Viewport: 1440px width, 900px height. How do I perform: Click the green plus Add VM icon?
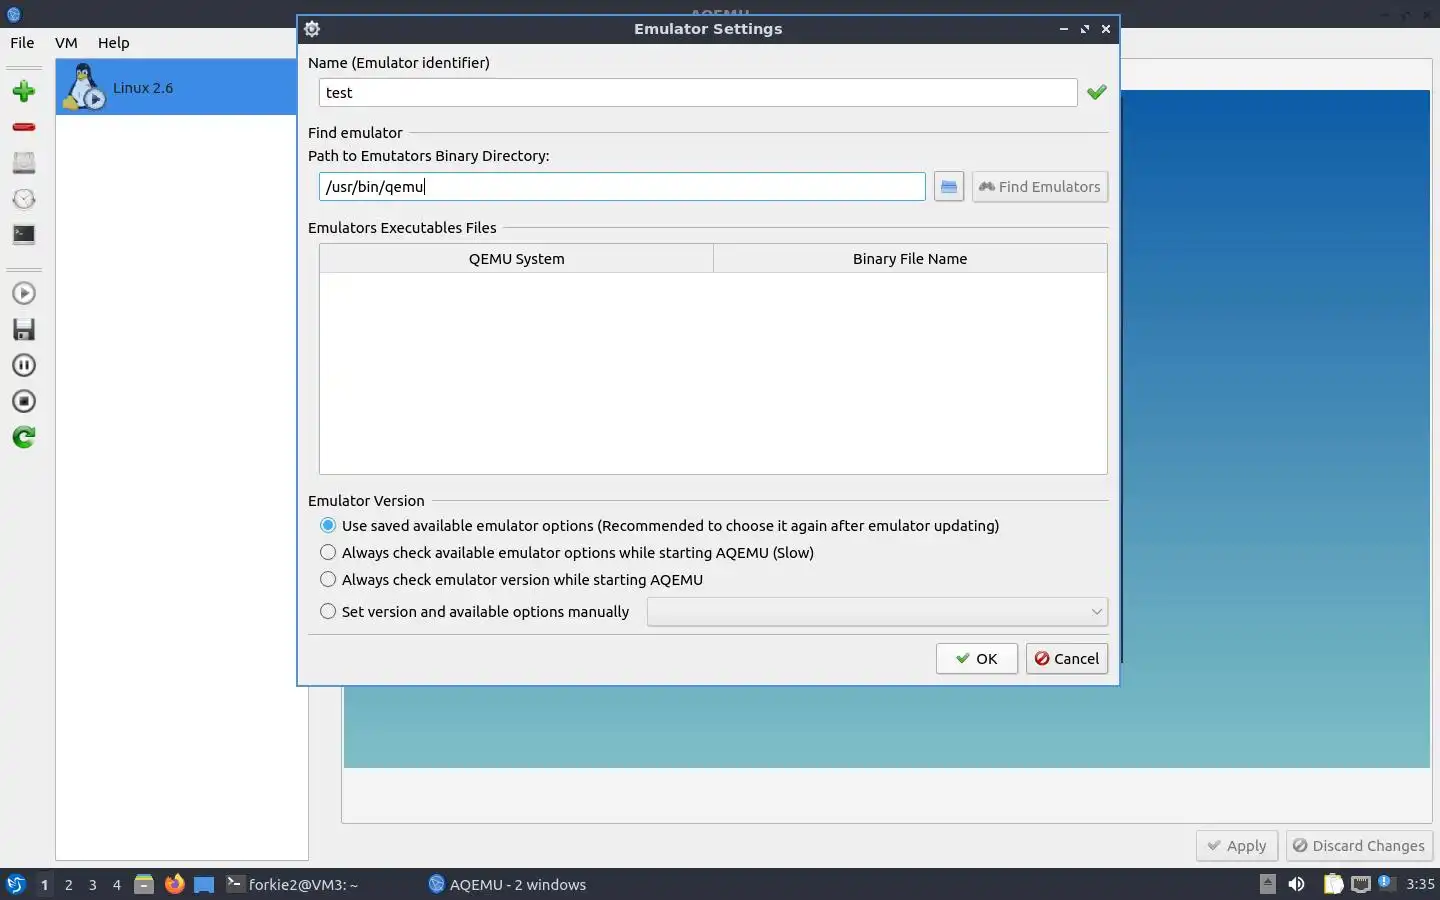tap(24, 91)
